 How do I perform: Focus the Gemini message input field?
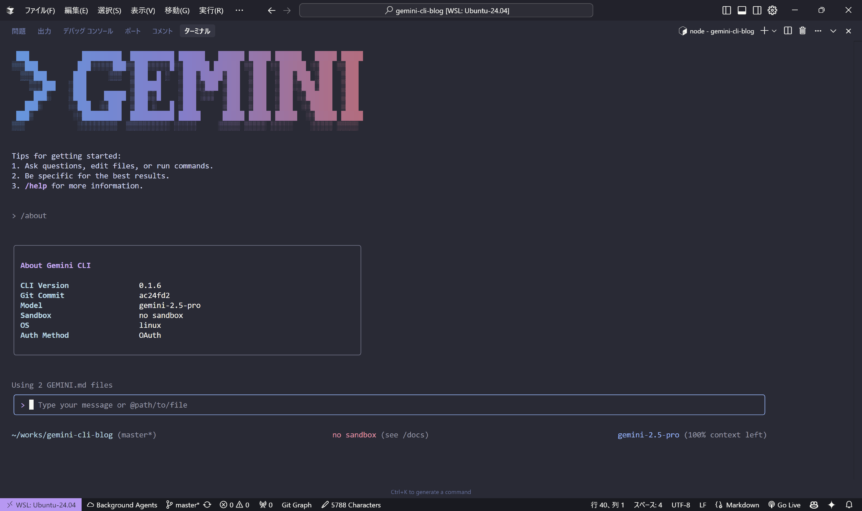tap(389, 405)
